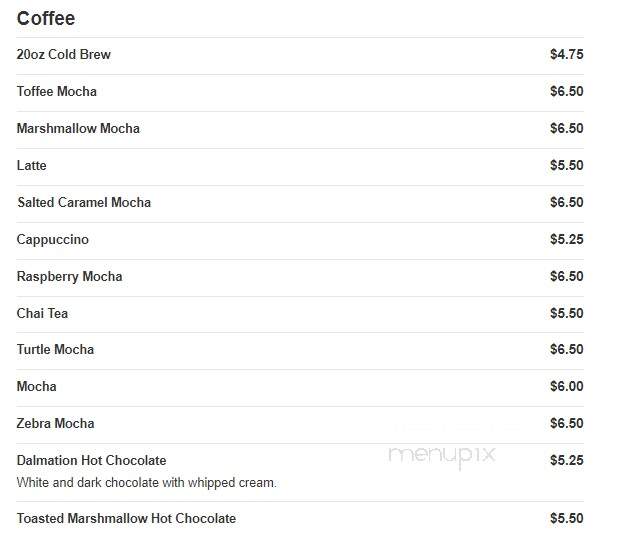The height and width of the screenshot is (537, 621).
Task: Click the white and dark chocolate description
Action: 147,483
